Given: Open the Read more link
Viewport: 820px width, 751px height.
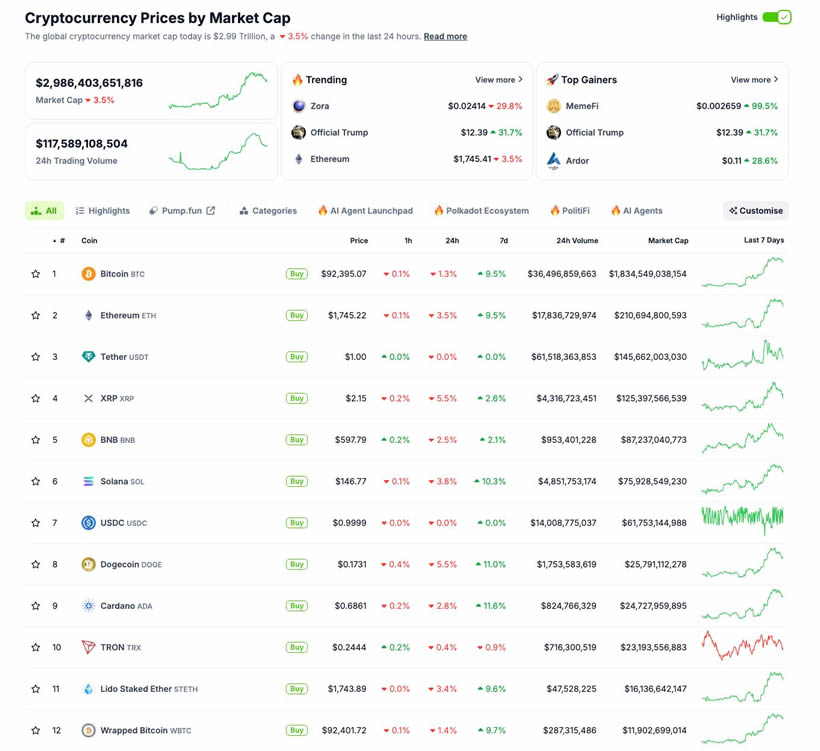Looking at the screenshot, I should 445,37.
